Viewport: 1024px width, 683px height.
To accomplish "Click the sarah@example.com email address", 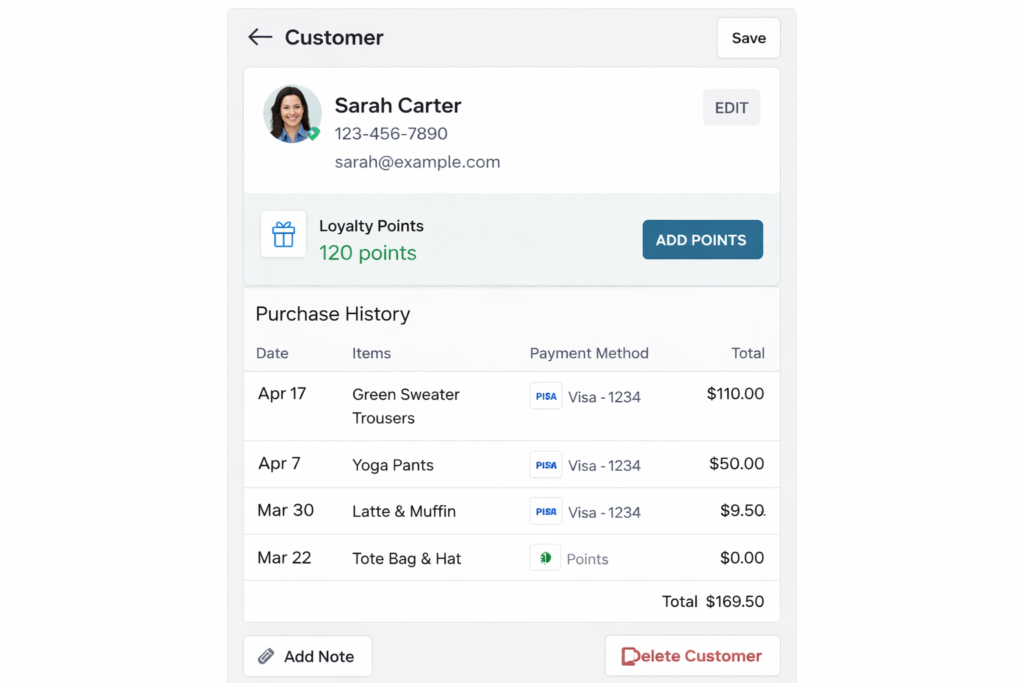I will click(x=417, y=162).
